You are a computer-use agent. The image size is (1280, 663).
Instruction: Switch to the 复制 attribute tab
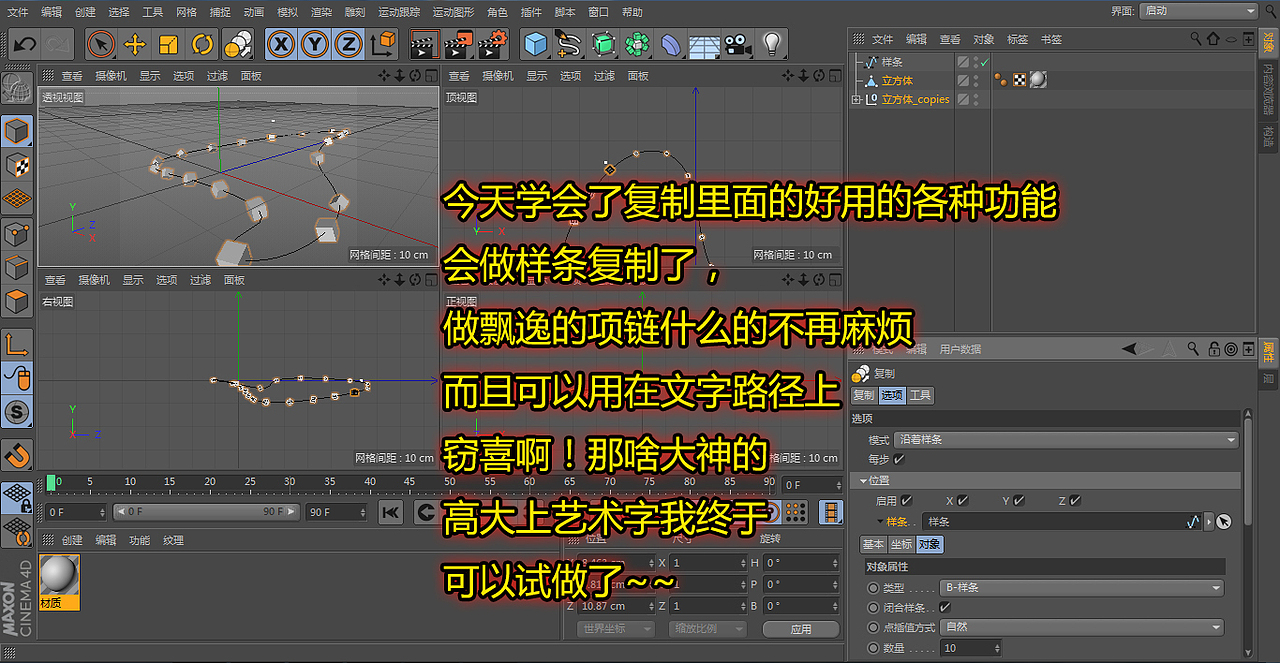[863, 396]
